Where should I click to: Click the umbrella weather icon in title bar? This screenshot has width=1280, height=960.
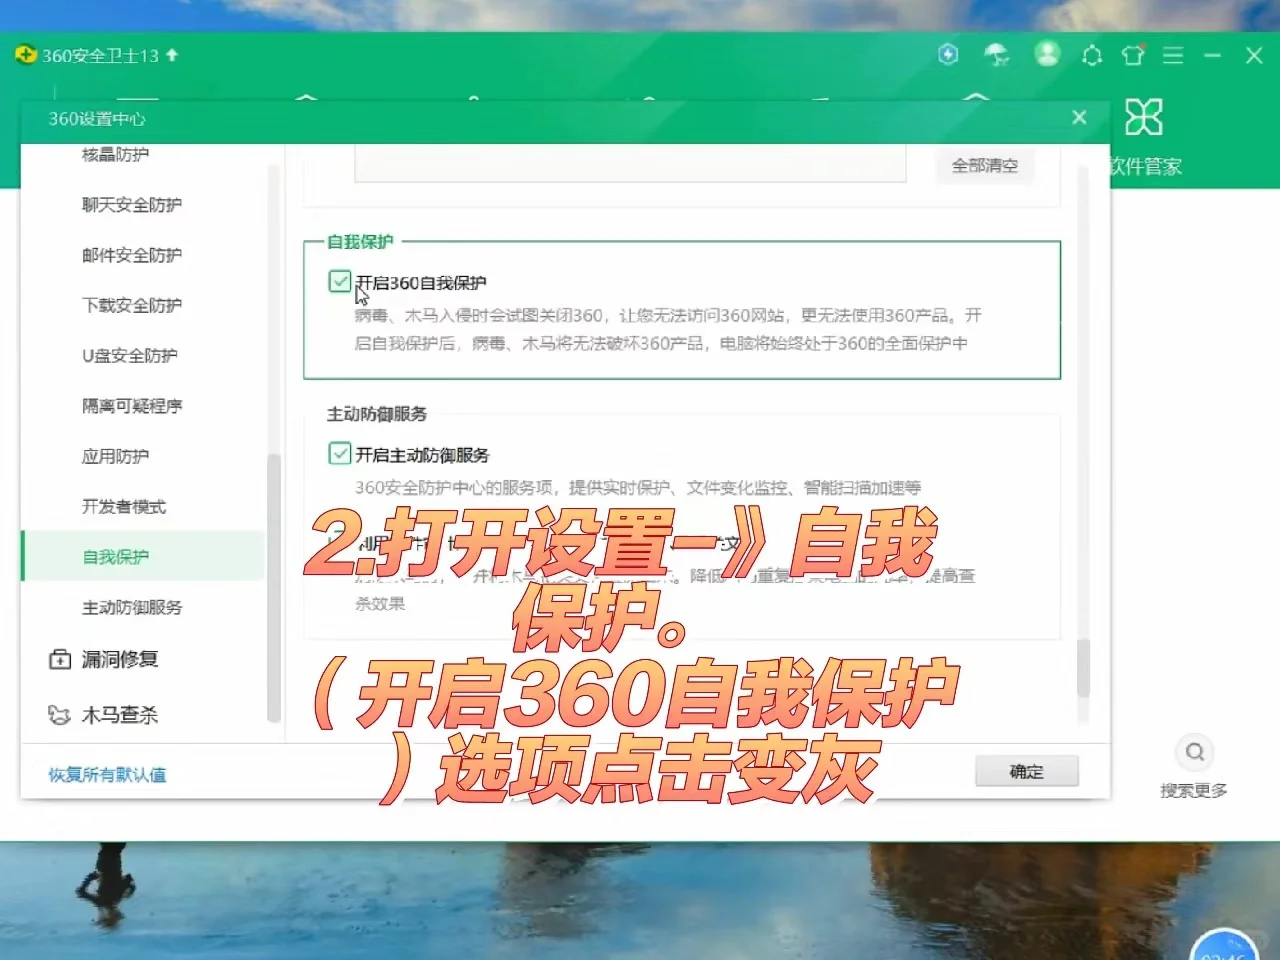coord(996,55)
